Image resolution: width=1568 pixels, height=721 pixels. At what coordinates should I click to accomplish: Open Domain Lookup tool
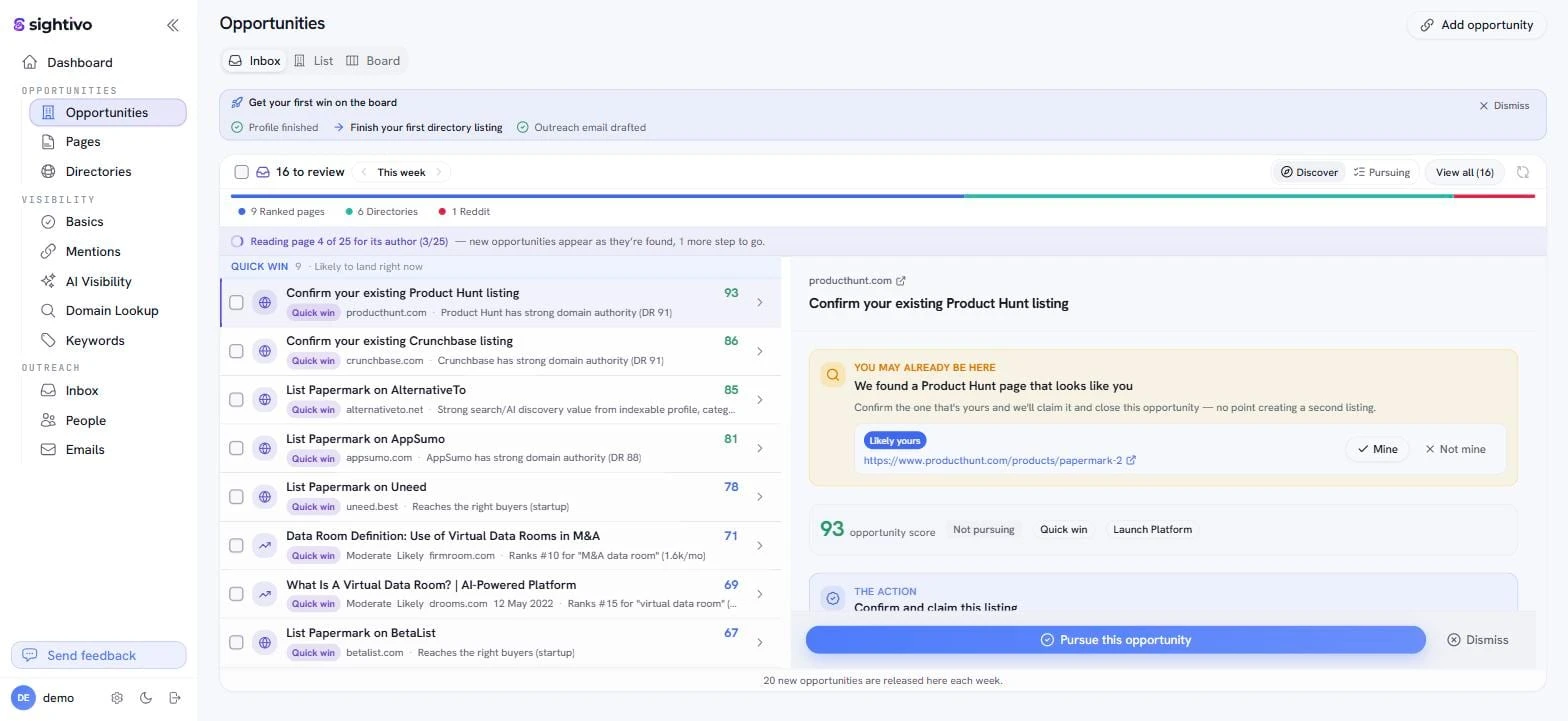tap(112, 310)
